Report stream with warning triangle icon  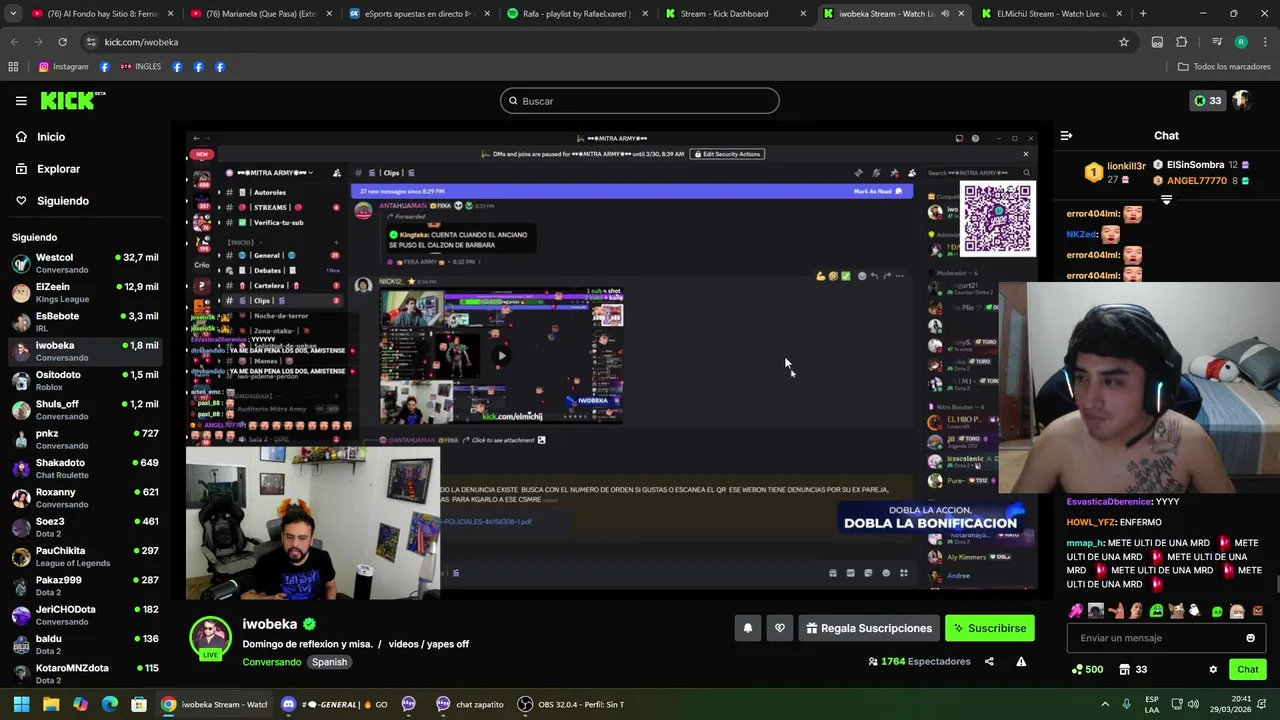(x=1021, y=661)
